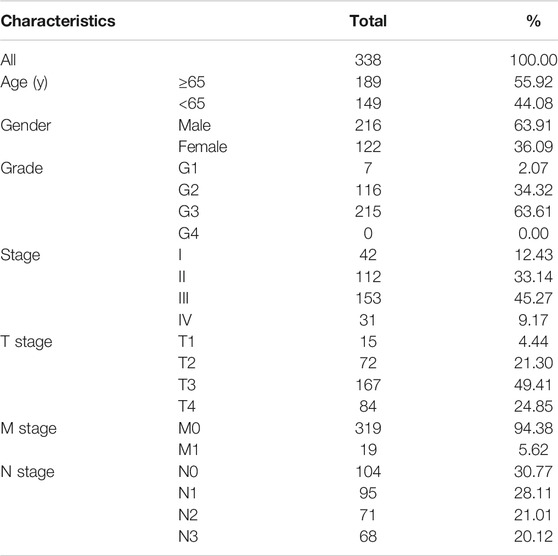Click the M1 subcategory cell

(x=189, y=450)
